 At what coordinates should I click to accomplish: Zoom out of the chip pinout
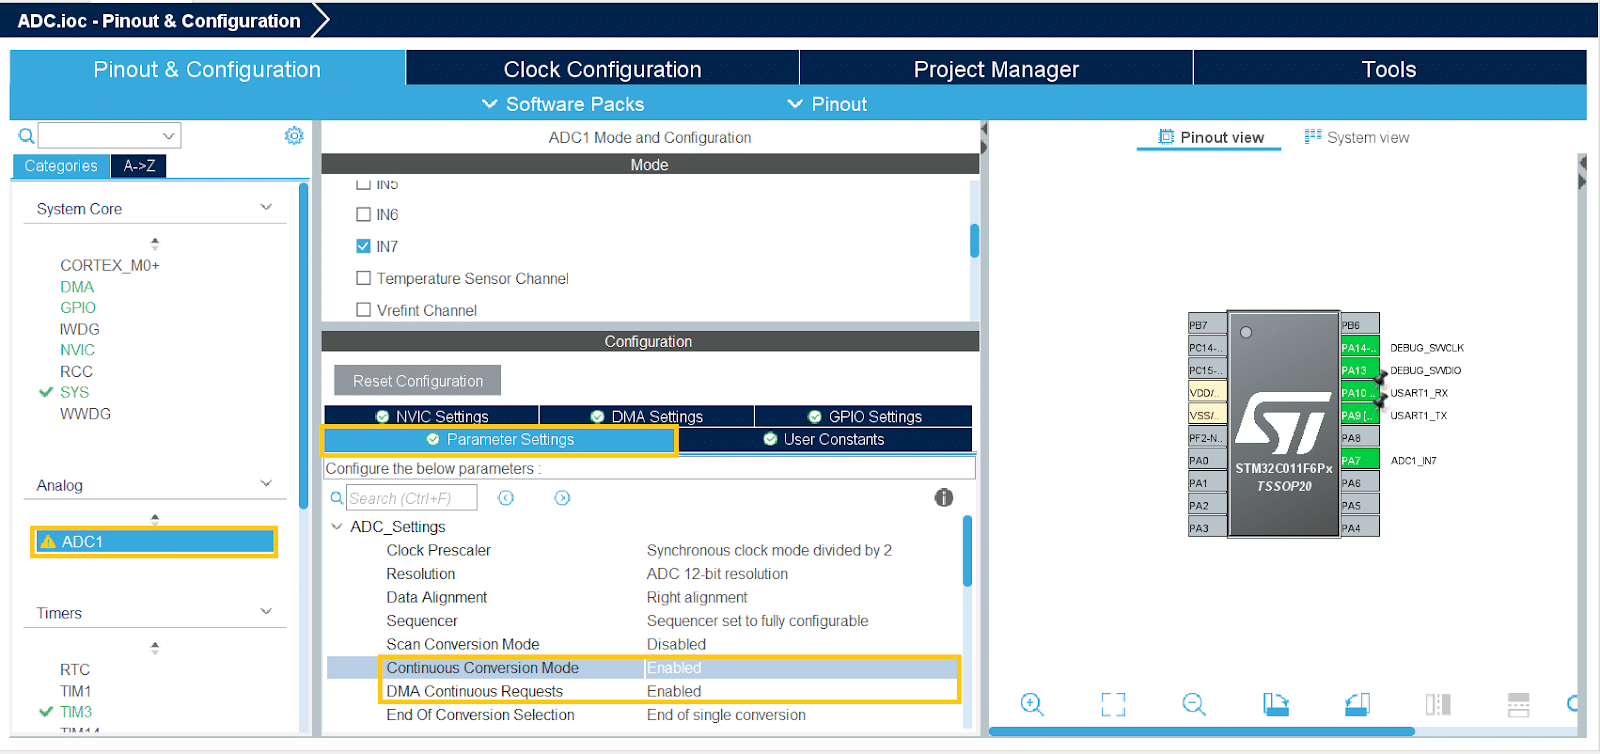pyautogui.click(x=1193, y=704)
